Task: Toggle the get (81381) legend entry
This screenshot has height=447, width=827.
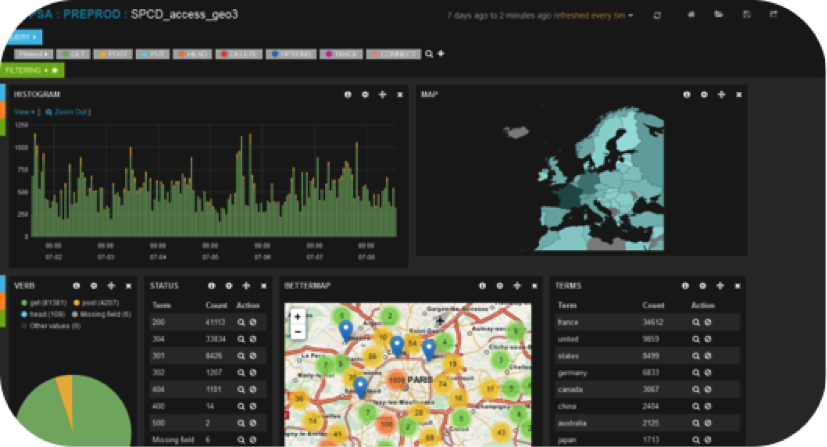Action: [x=44, y=303]
